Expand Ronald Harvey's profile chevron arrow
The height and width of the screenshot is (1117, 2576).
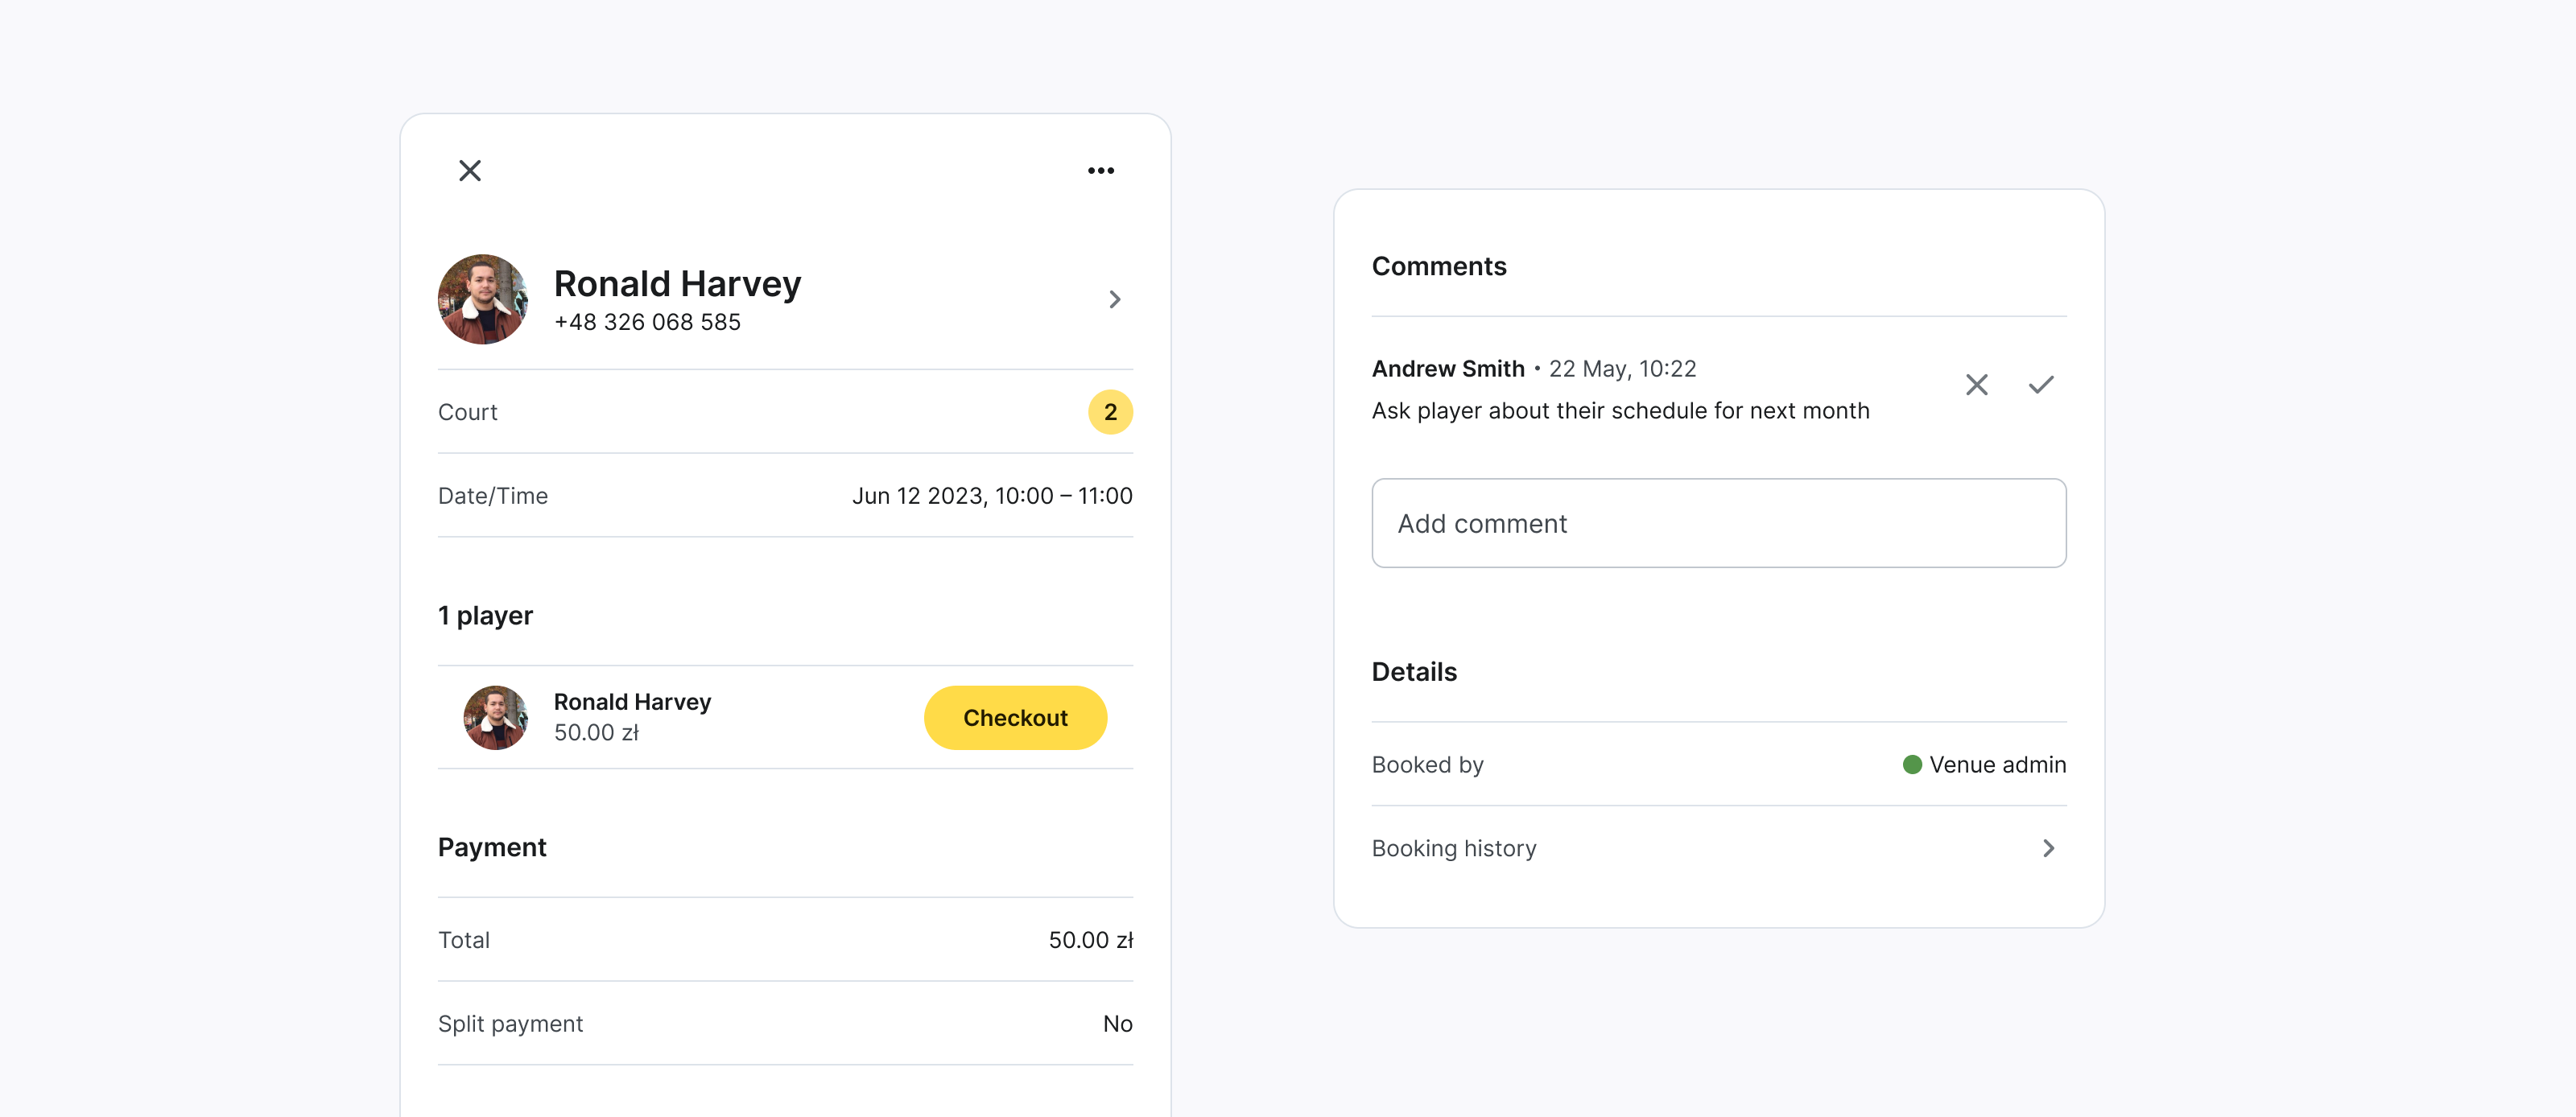pyautogui.click(x=1114, y=299)
